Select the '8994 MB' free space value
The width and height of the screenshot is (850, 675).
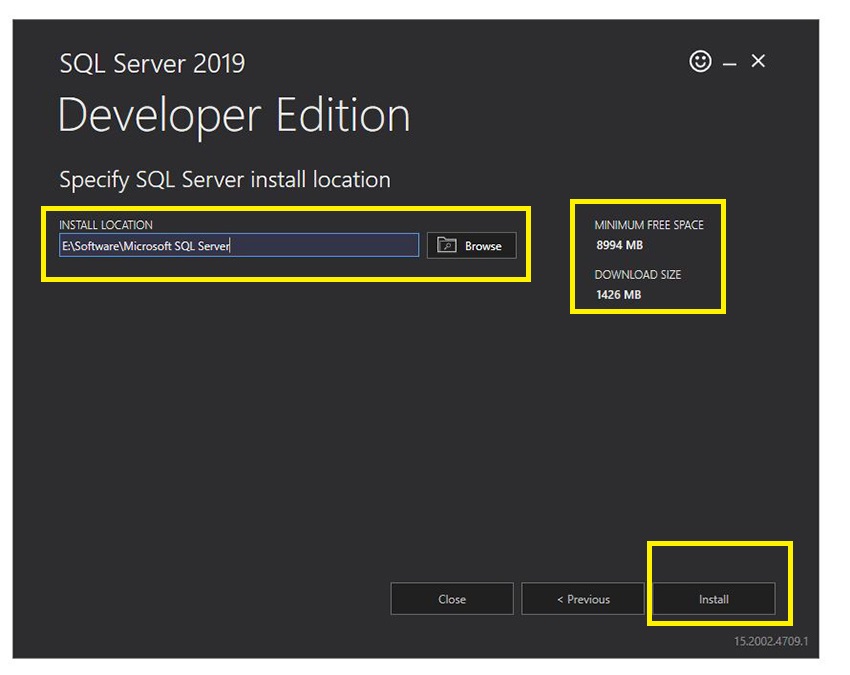[x=620, y=245]
